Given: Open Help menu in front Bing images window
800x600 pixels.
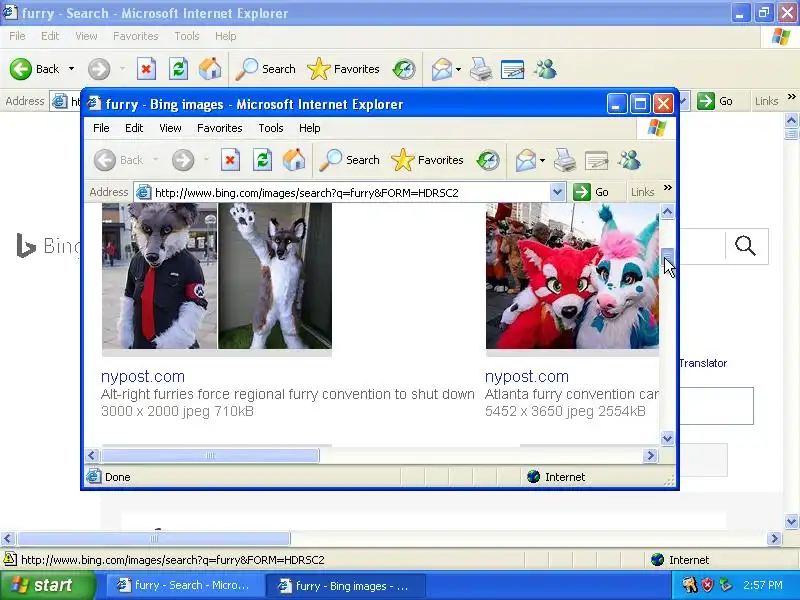Looking at the screenshot, I should [x=310, y=128].
